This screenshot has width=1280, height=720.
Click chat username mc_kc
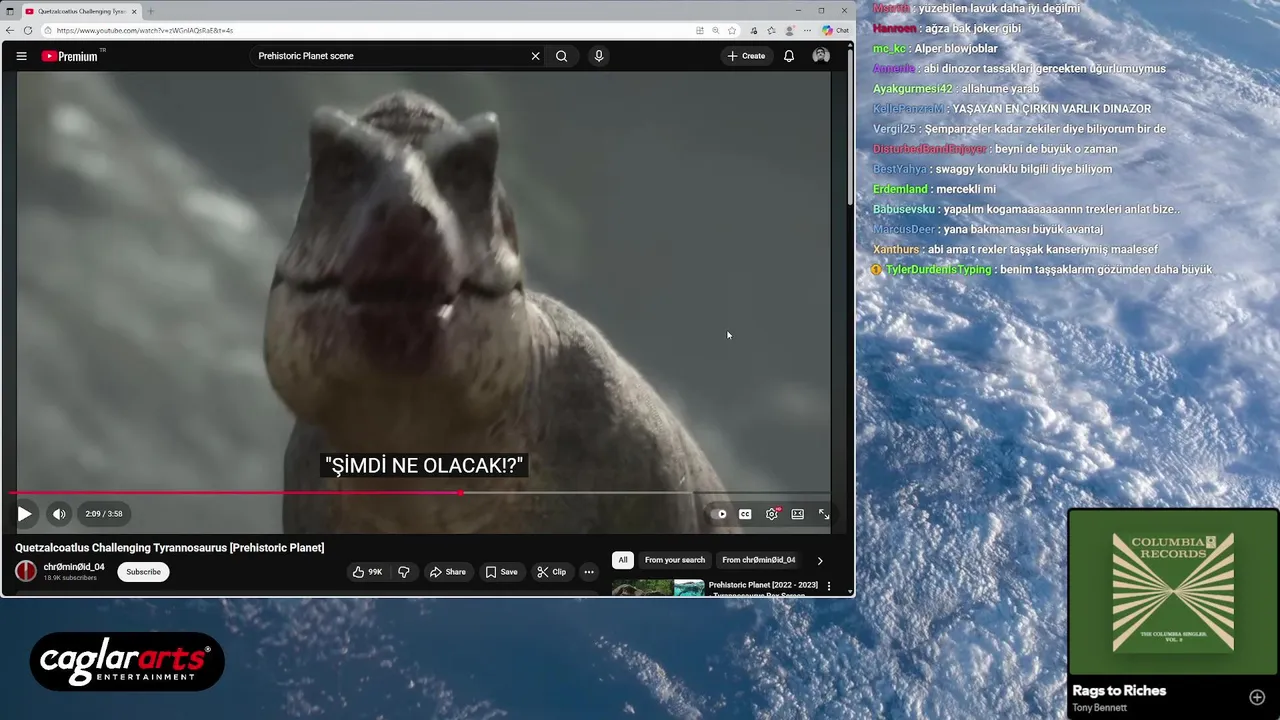tap(889, 49)
